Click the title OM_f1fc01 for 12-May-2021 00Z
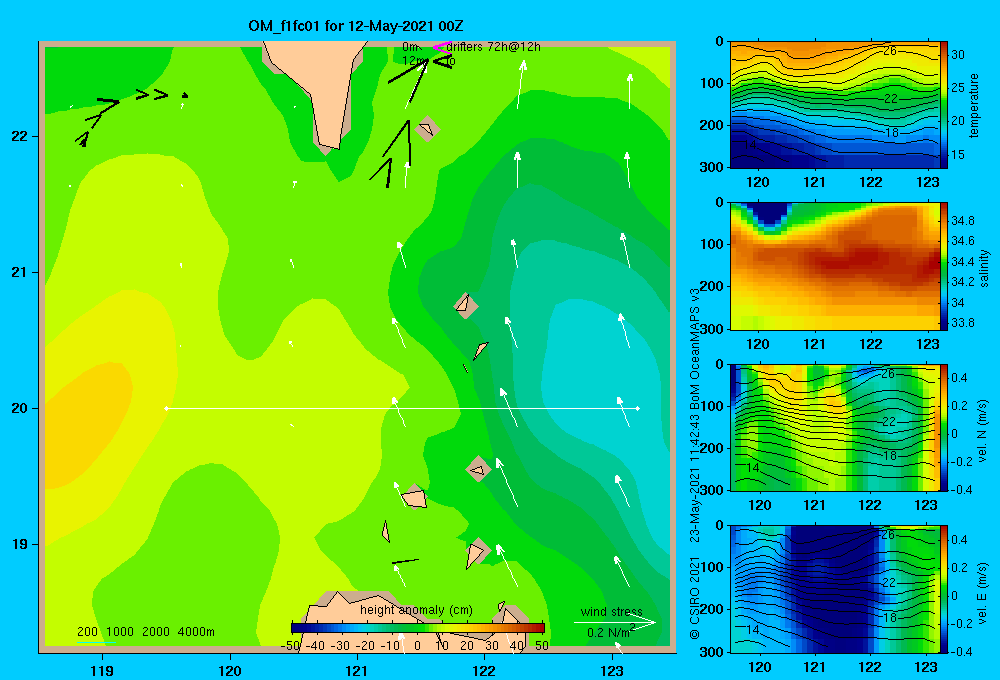This screenshot has height=680, width=1000. [x=355, y=26]
